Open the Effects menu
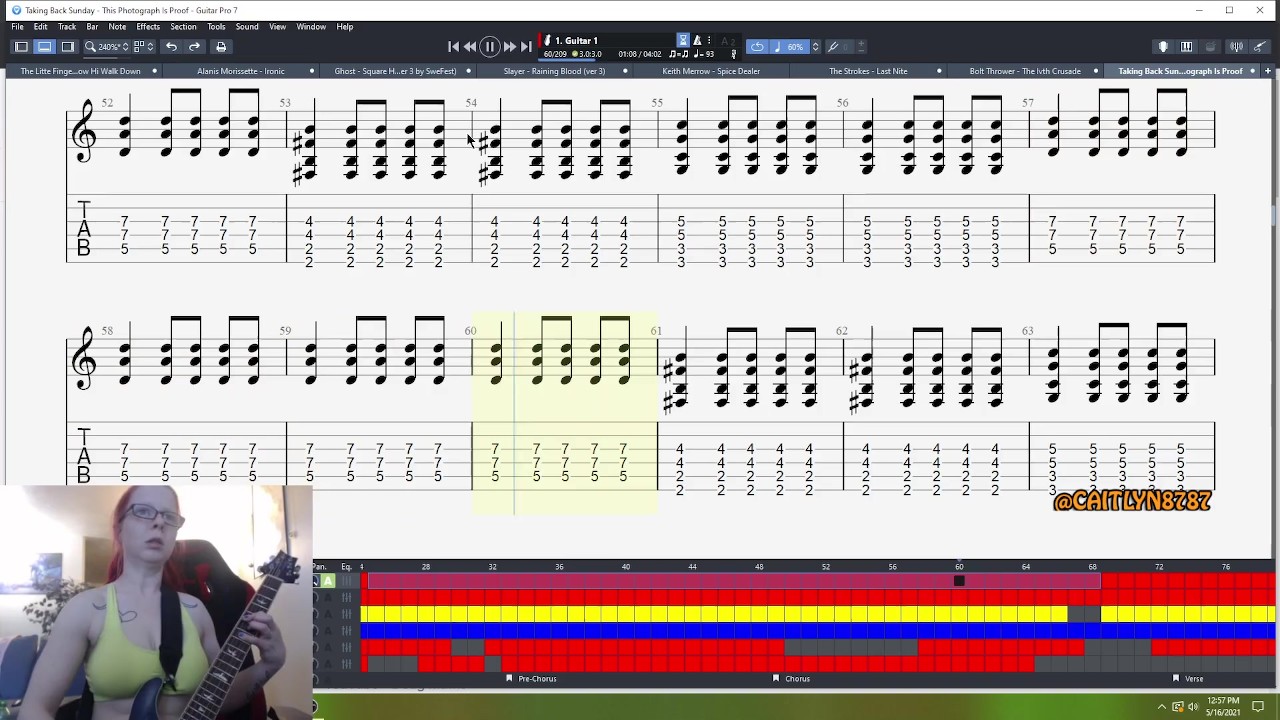 click(148, 27)
